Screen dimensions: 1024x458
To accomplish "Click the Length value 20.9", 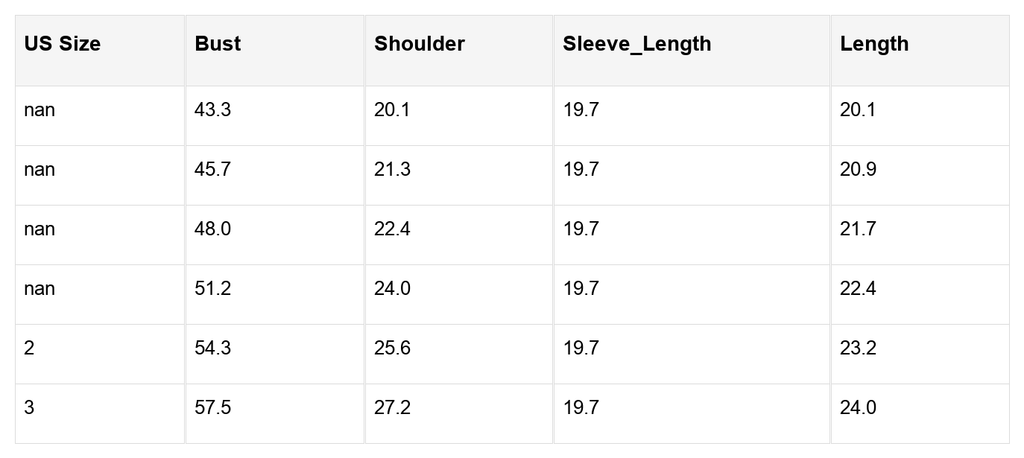I will coord(857,169).
